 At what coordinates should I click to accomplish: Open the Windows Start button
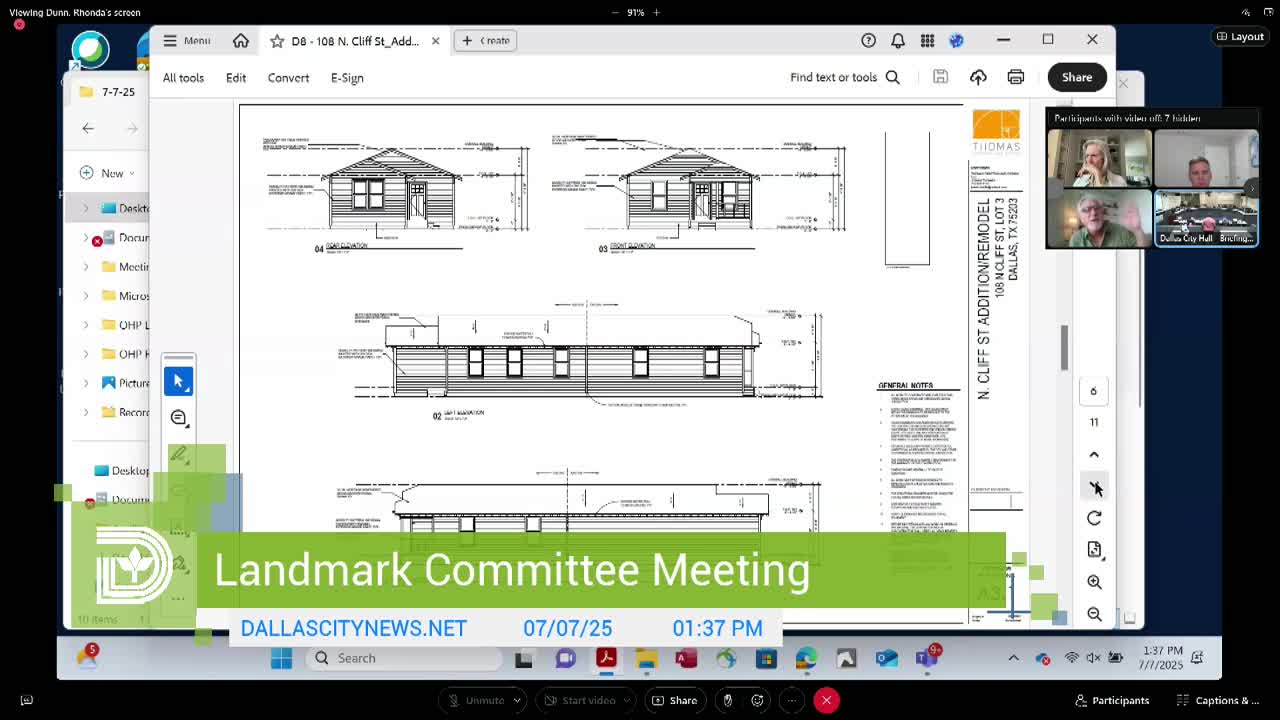(x=281, y=658)
